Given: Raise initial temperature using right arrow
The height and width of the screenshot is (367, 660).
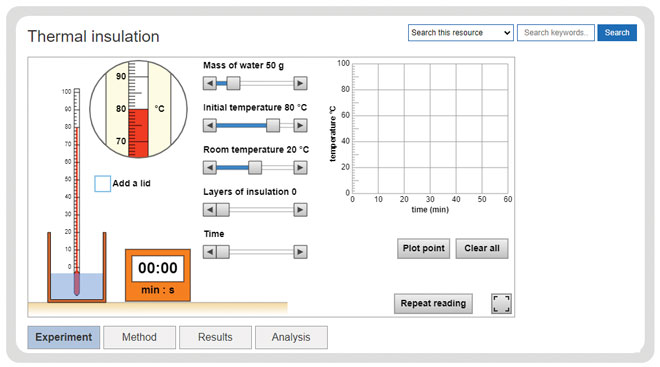Looking at the screenshot, I should click(x=300, y=125).
